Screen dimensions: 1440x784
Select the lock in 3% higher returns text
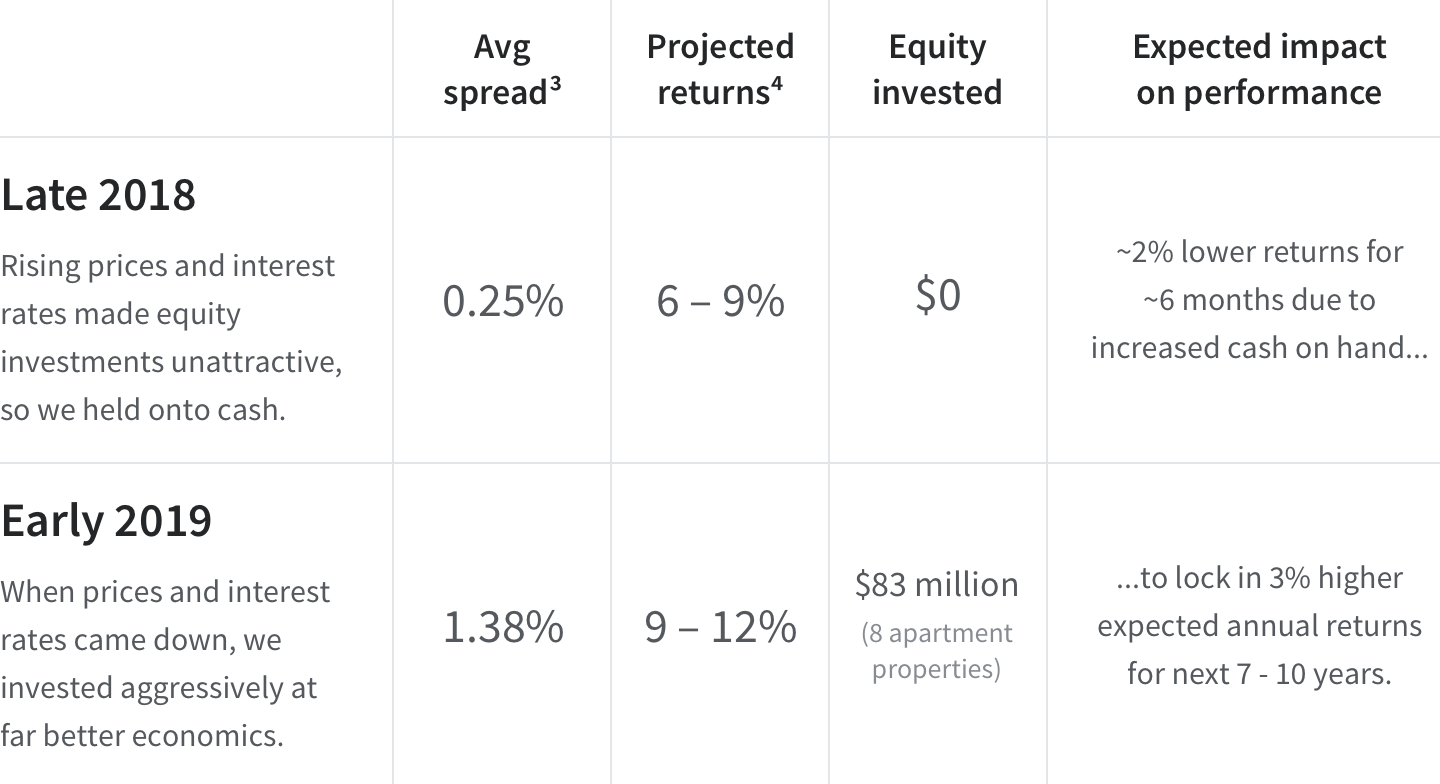coord(1259,625)
